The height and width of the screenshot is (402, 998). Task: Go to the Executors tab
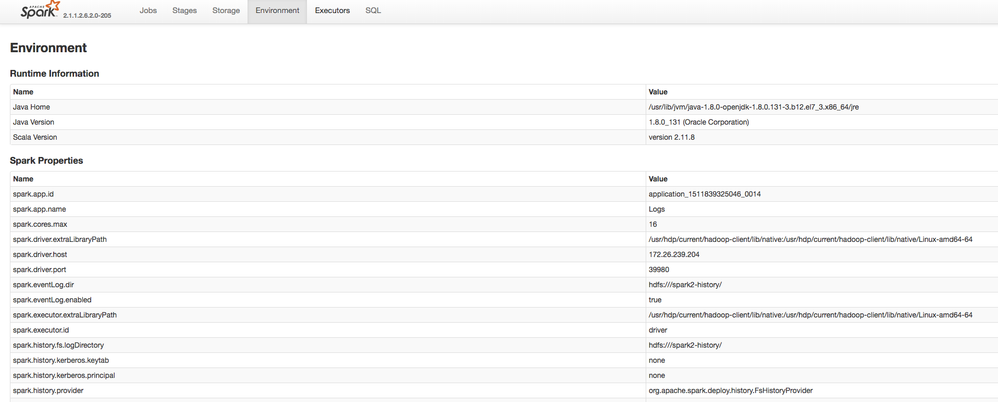pyautogui.click(x=332, y=11)
